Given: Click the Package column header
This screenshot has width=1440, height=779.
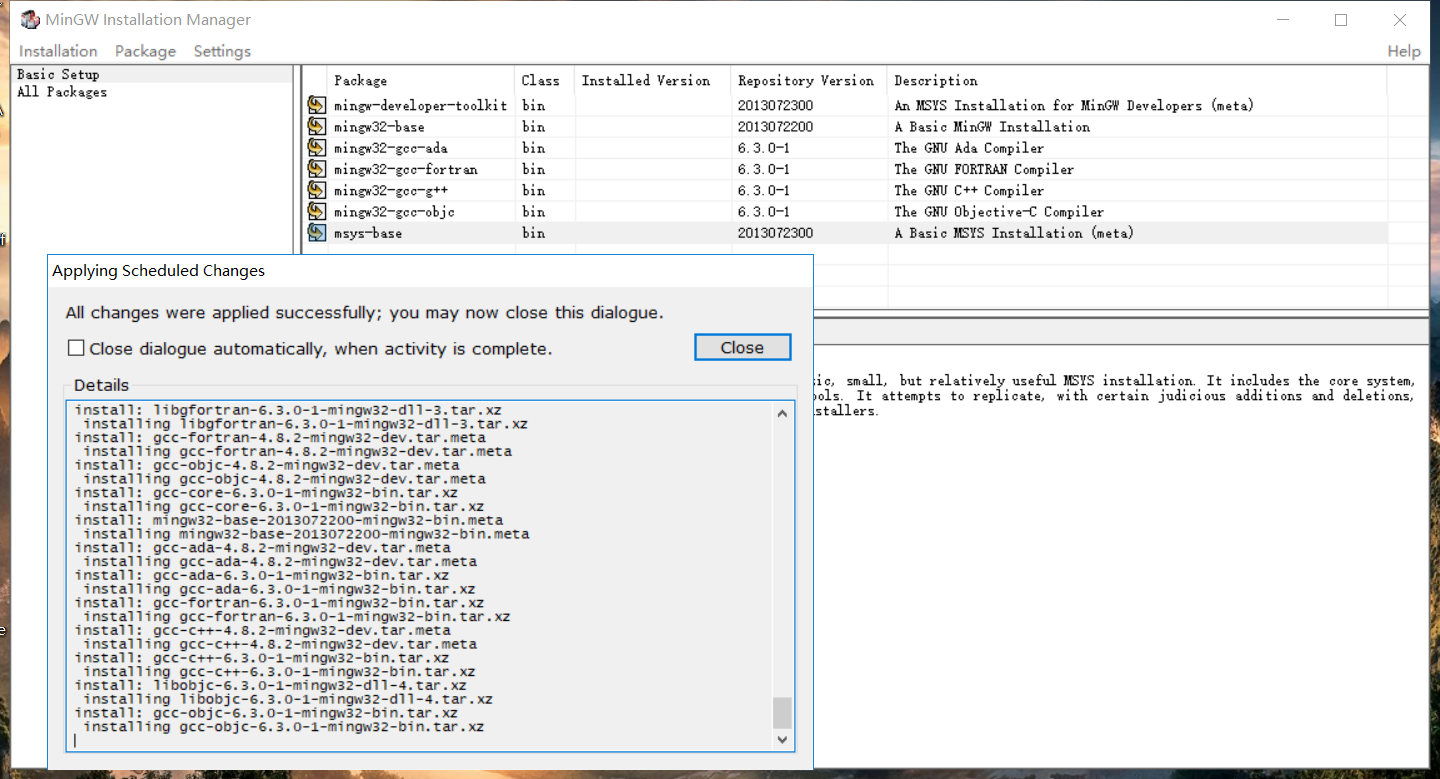Looking at the screenshot, I should (422, 80).
